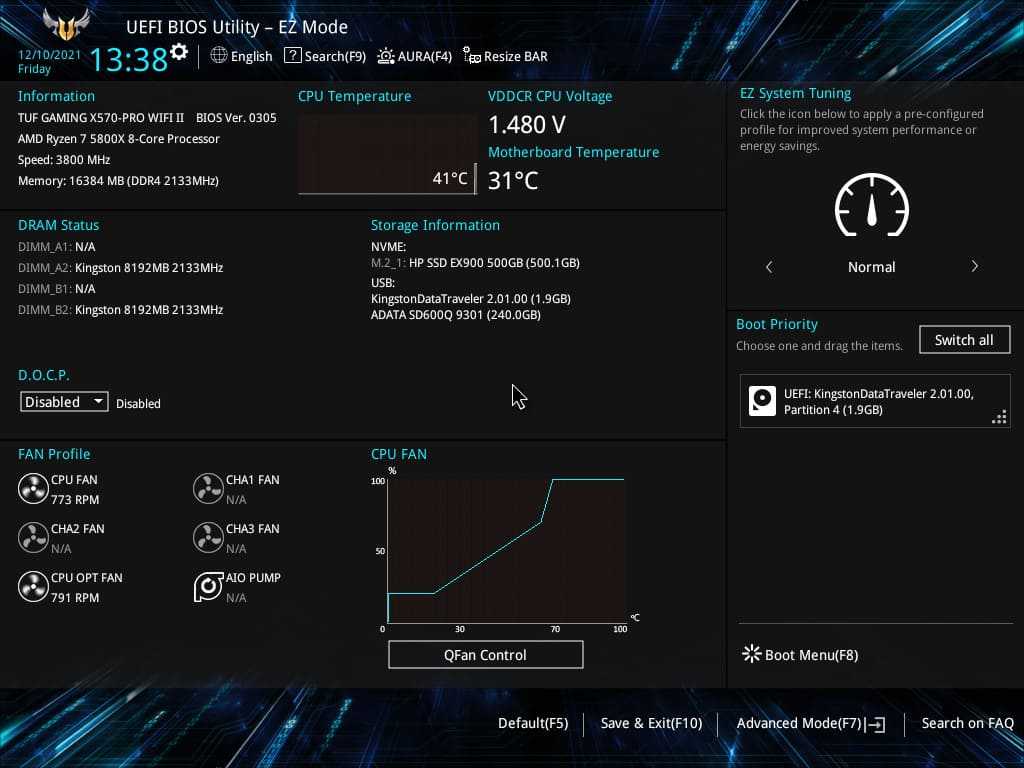The image size is (1024, 768).
Task: Open the English language selector
Action: [x=241, y=56]
